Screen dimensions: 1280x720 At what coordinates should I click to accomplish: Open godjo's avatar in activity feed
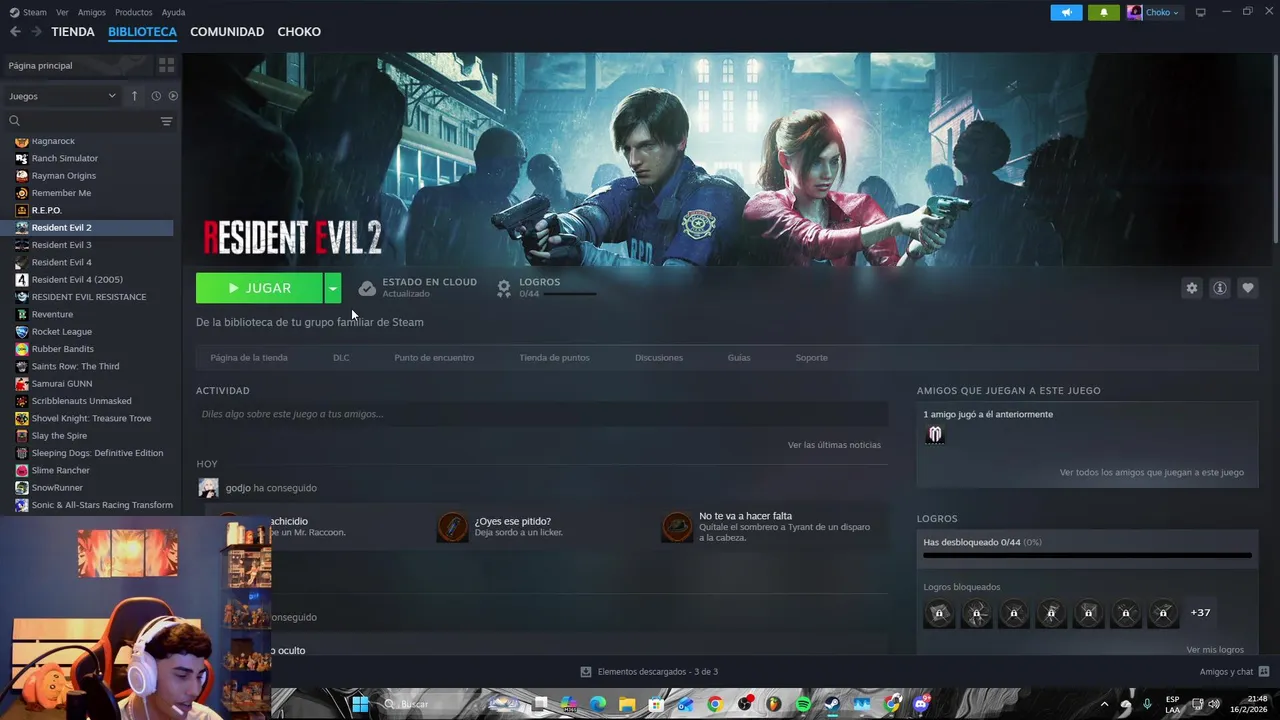[x=208, y=488]
